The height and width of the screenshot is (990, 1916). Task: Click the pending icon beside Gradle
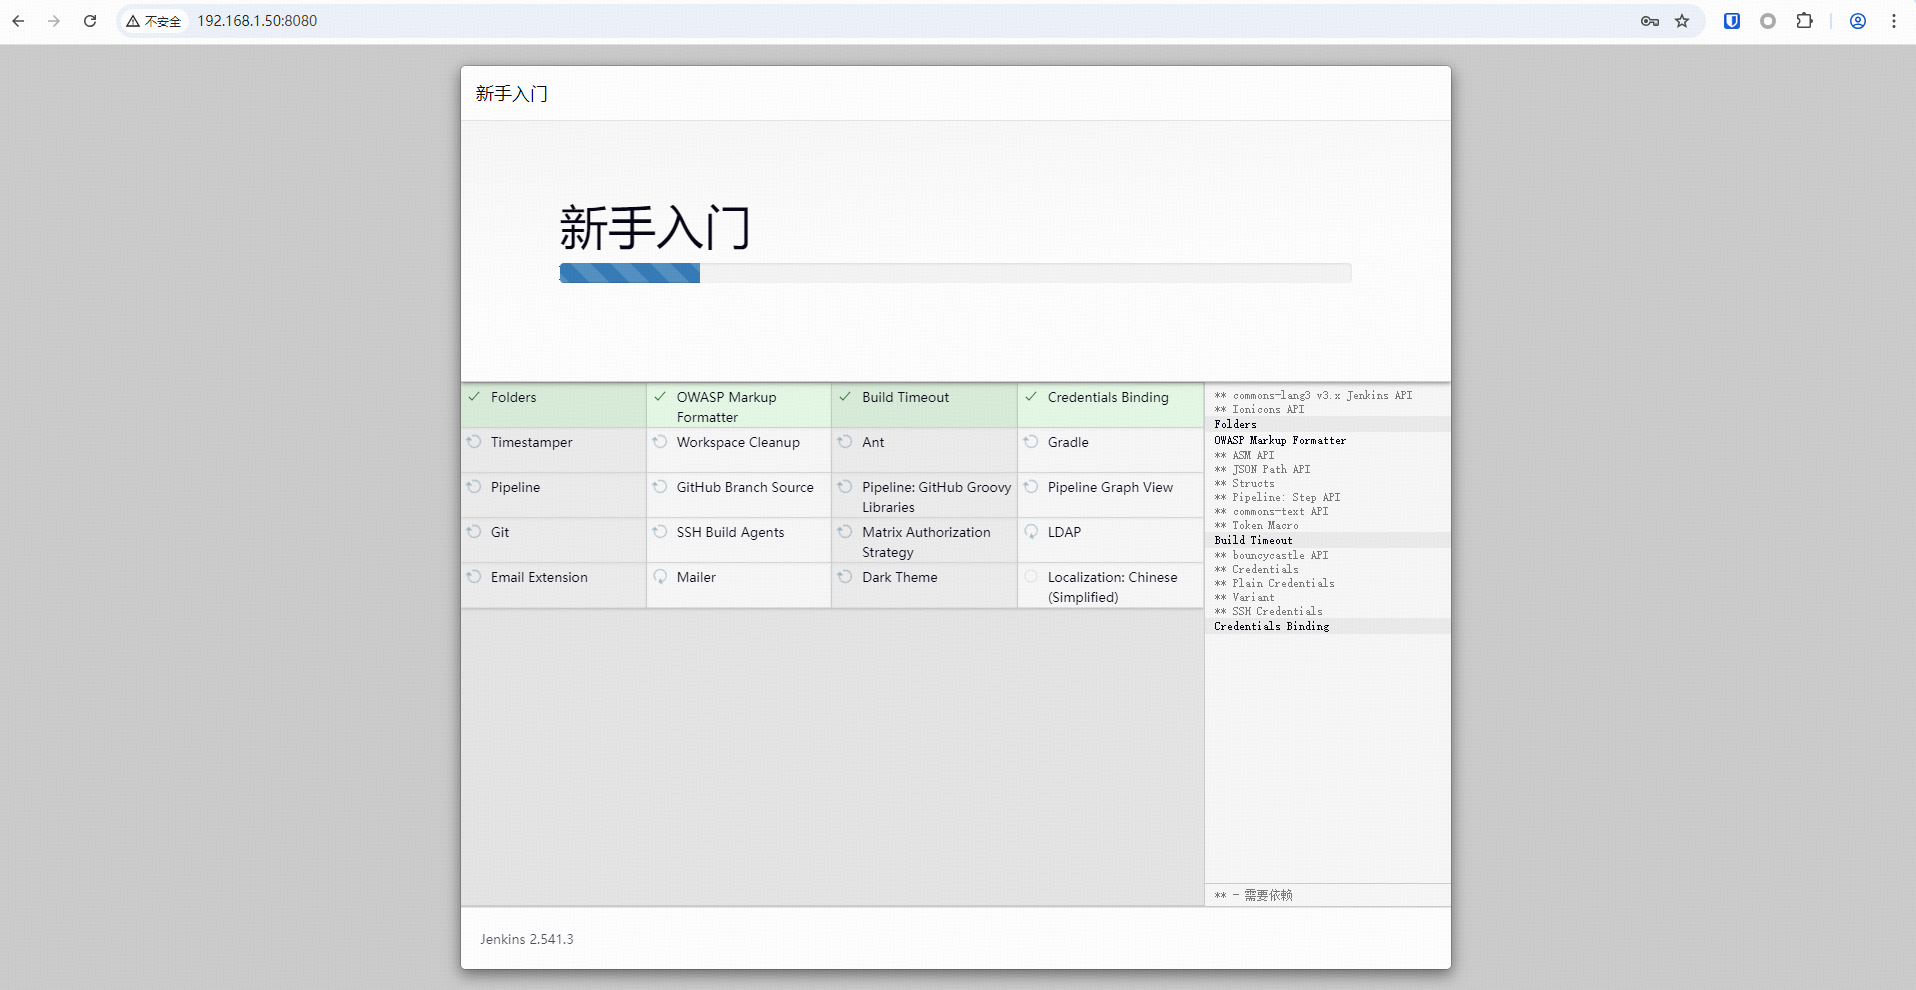click(1031, 441)
